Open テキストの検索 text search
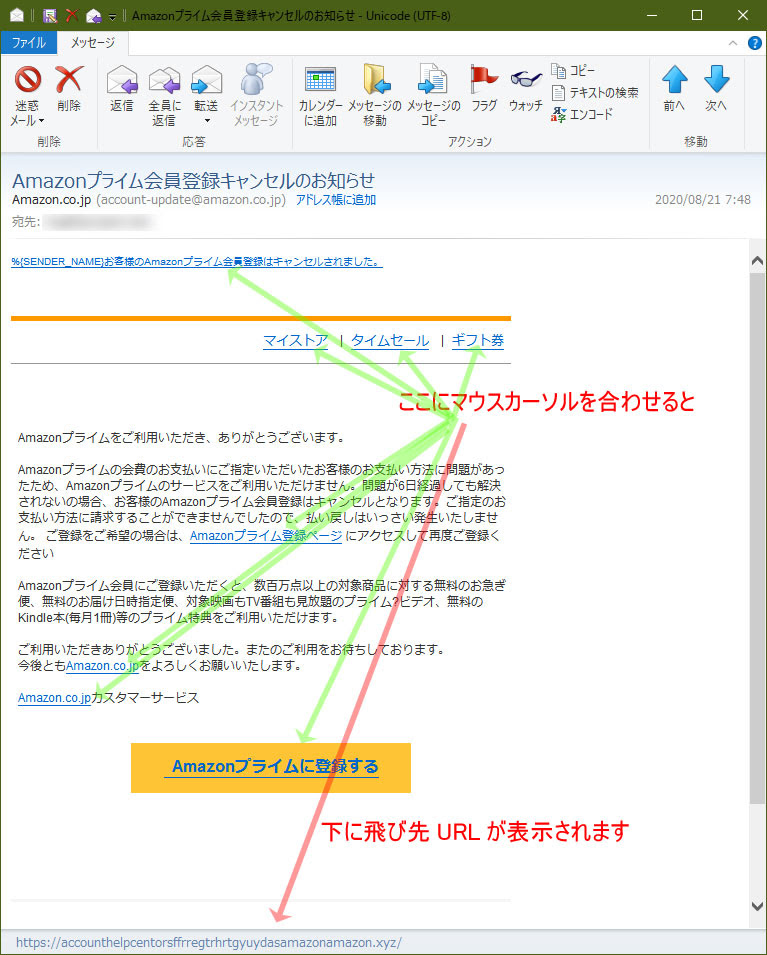The height and width of the screenshot is (955, 767). pyautogui.click(x=595, y=93)
